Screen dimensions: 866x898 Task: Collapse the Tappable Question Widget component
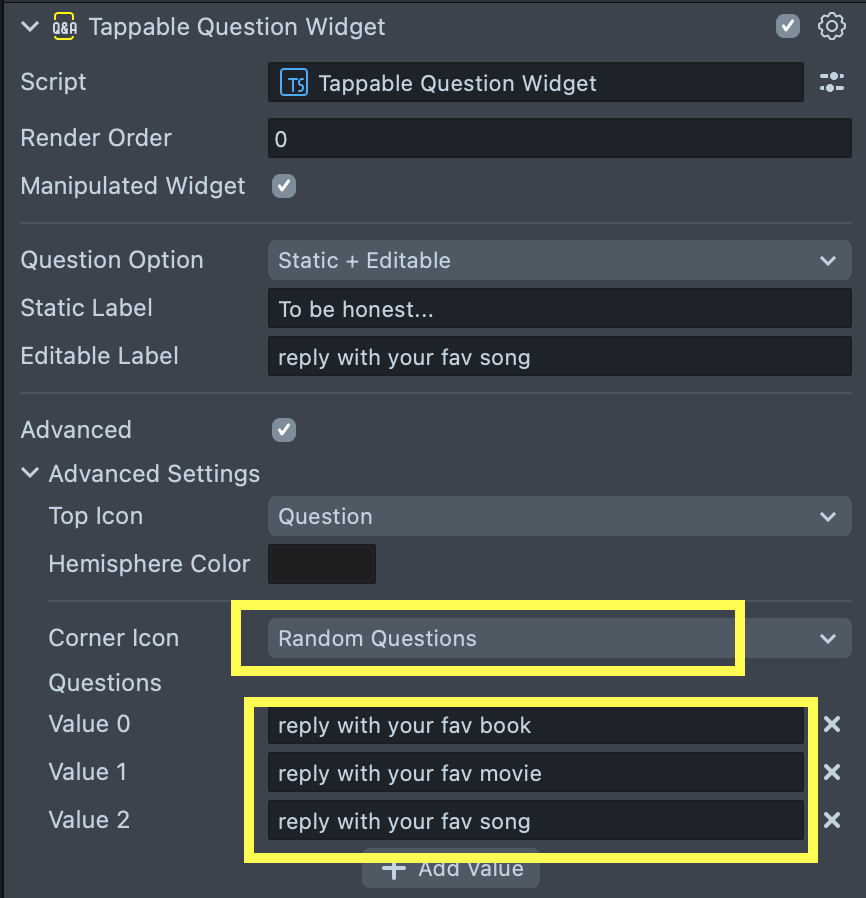pos(31,27)
